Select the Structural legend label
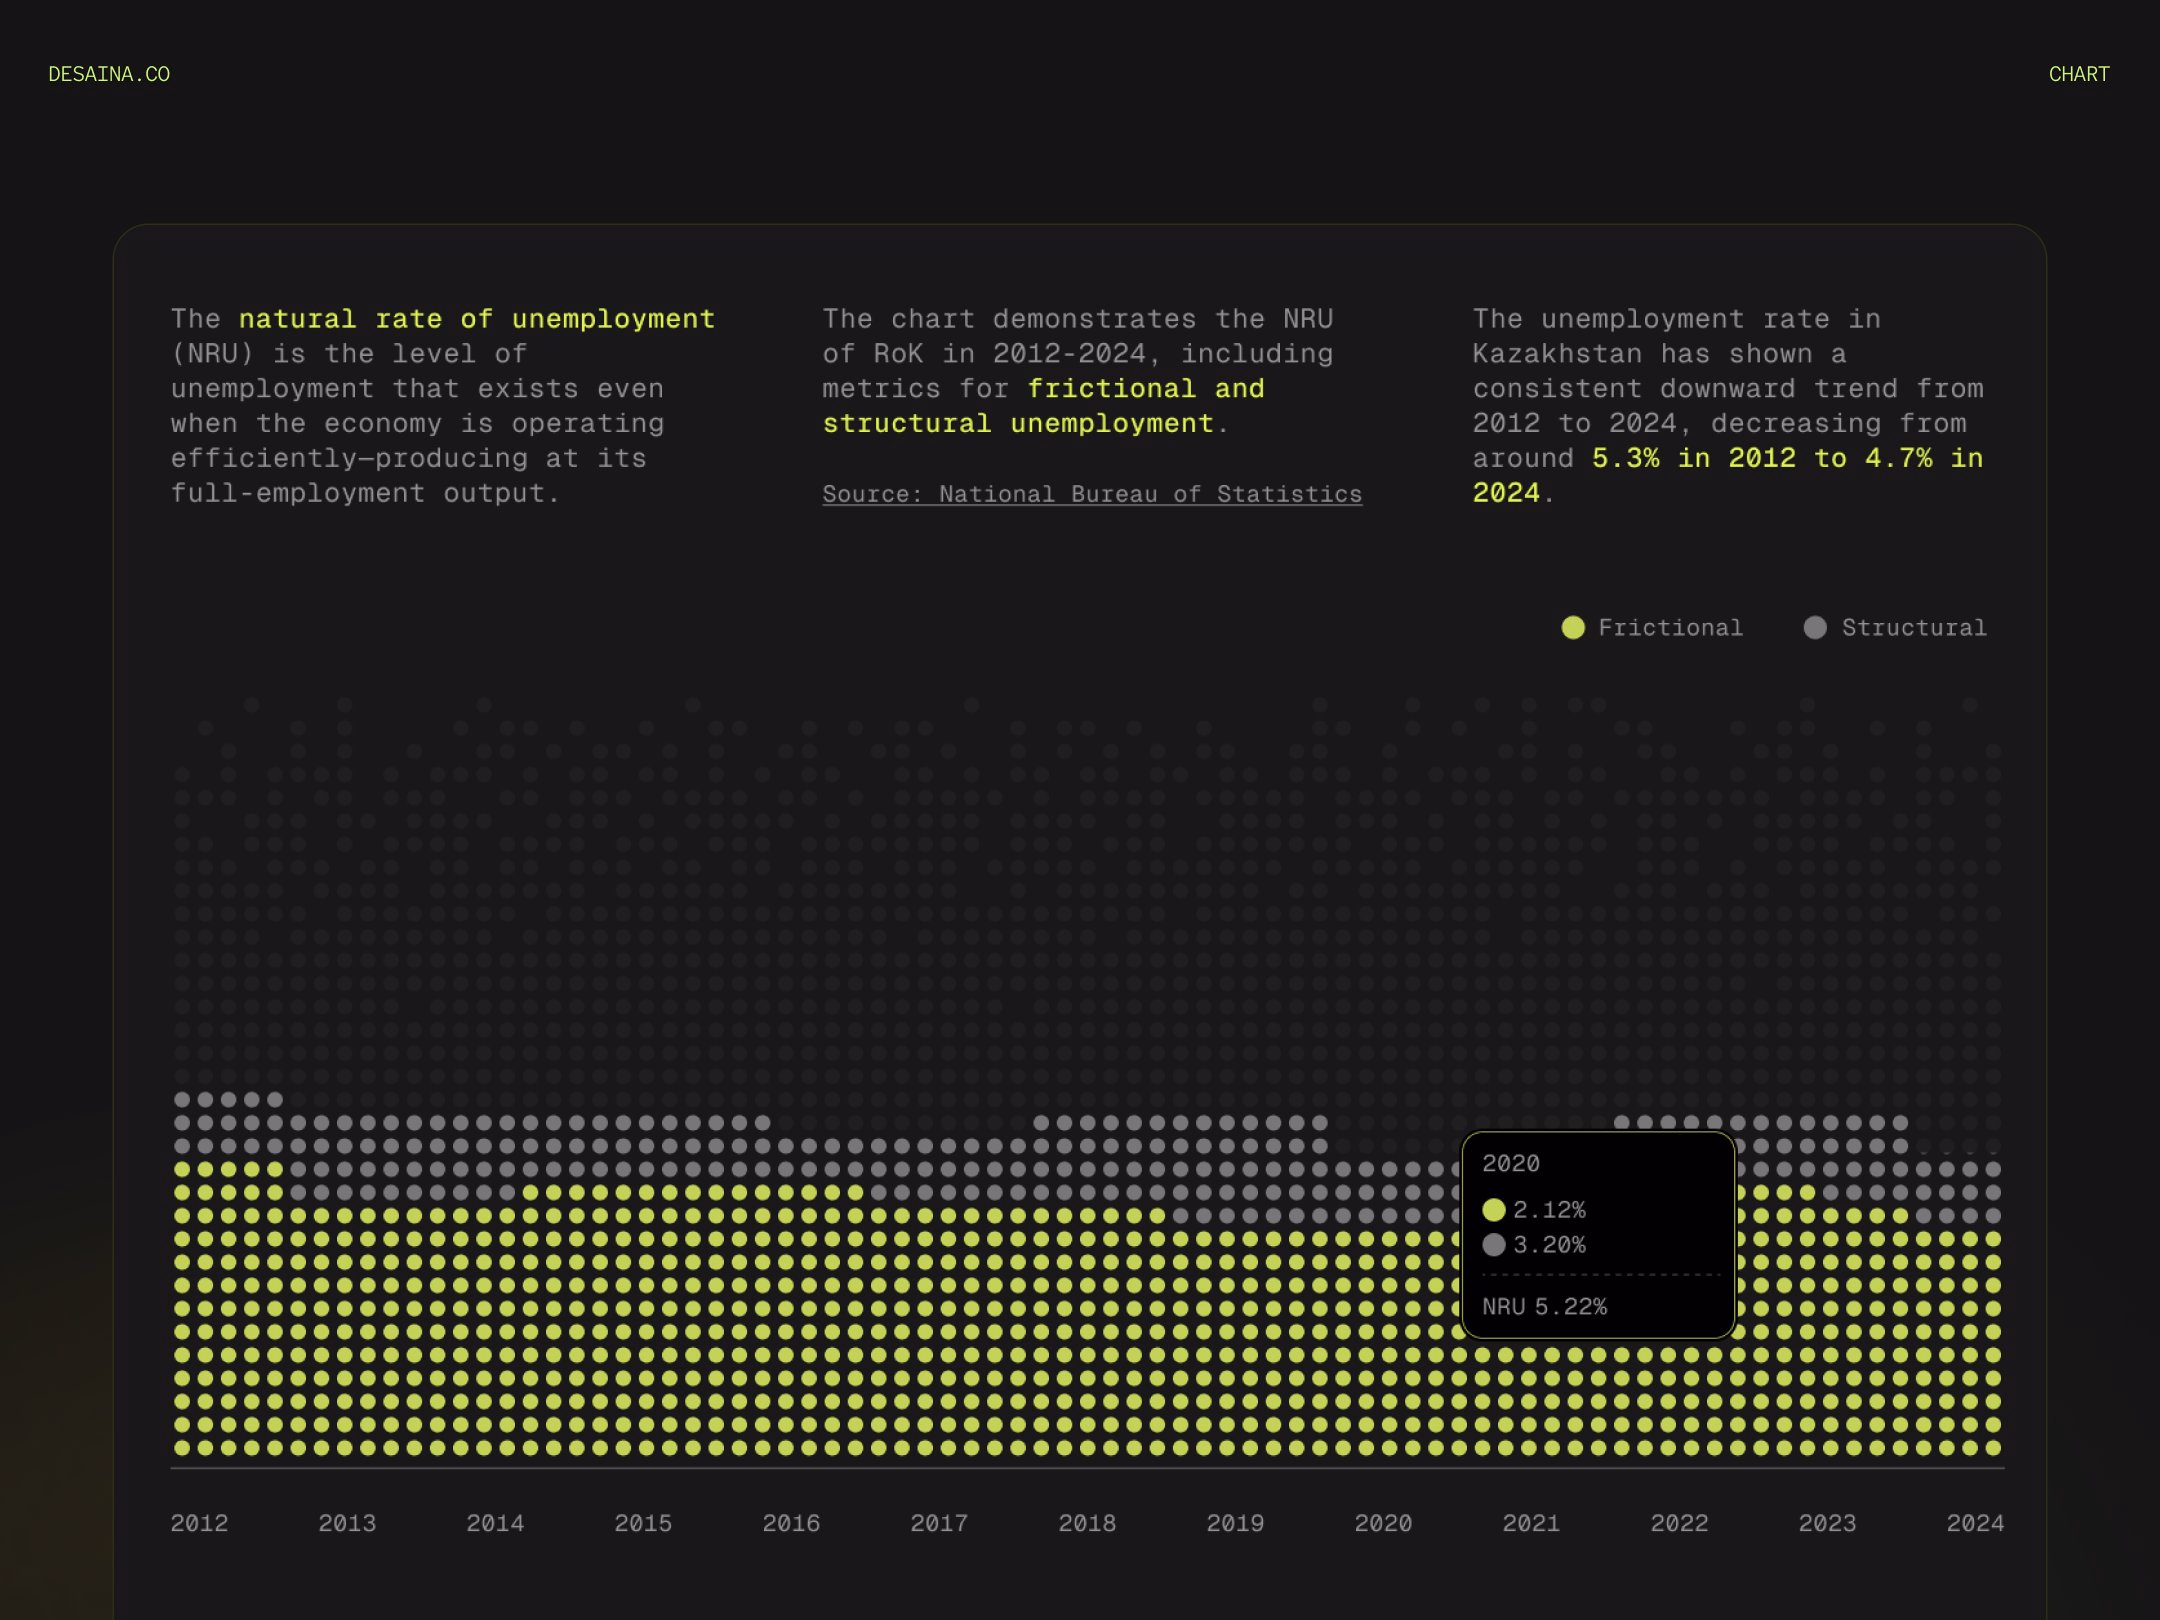 click(1914, 628)
